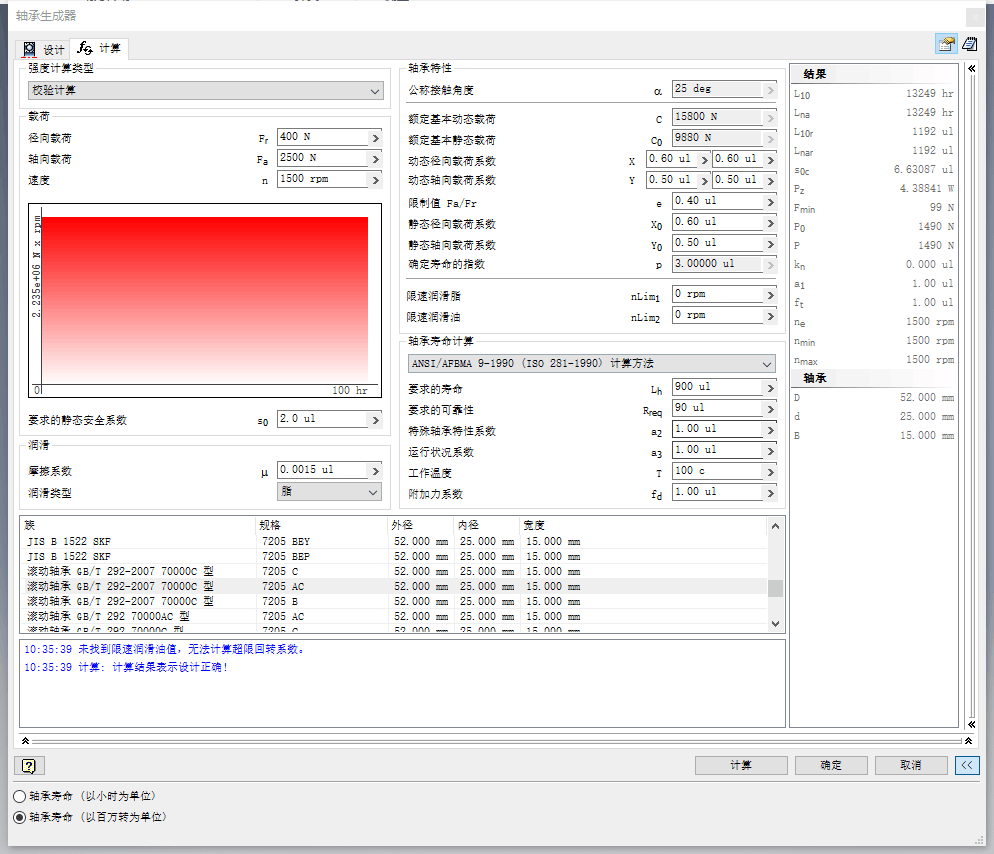Click arrow beside 静态轴向载荷系数 Y0
994x854 pixels.
(x=771, y=243)
